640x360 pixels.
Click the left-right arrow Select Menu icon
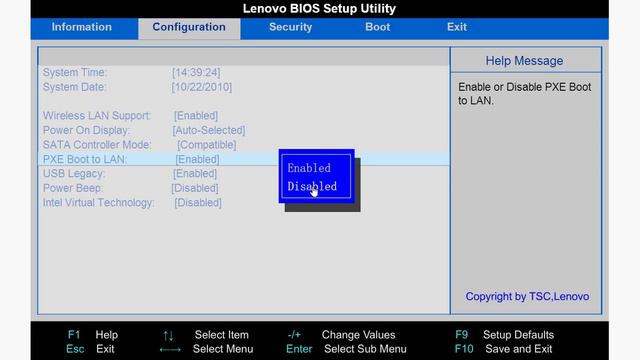click(170, 350)
